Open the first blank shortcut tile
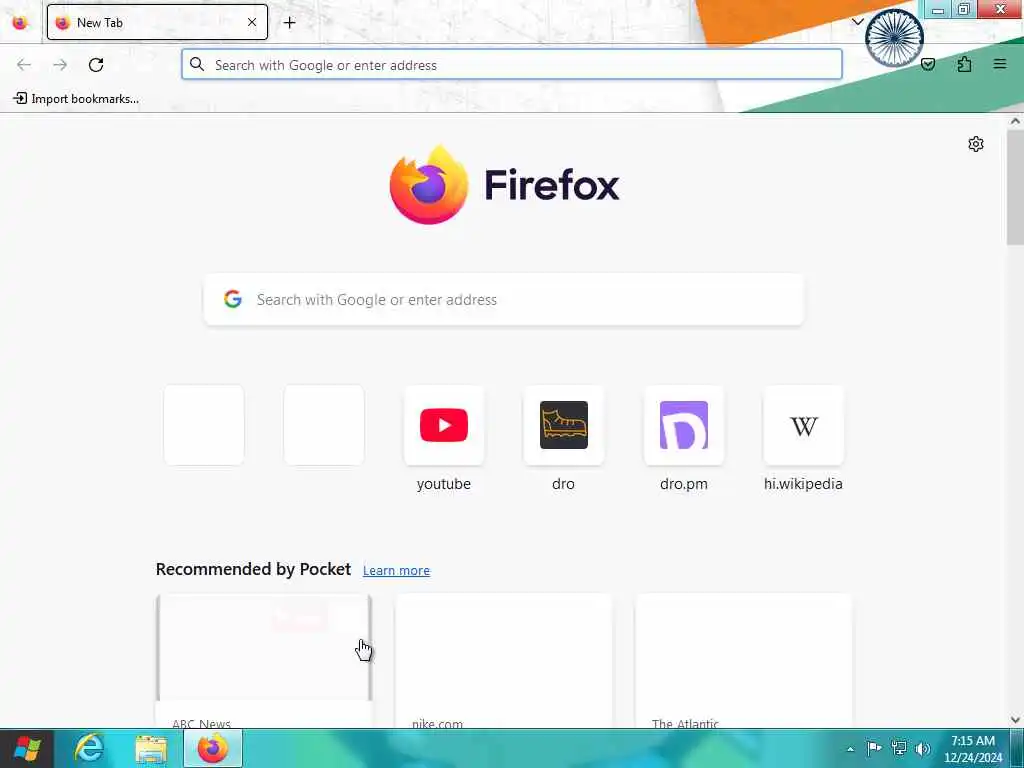The image size is (1024, 768). click(x=204, y=425)
